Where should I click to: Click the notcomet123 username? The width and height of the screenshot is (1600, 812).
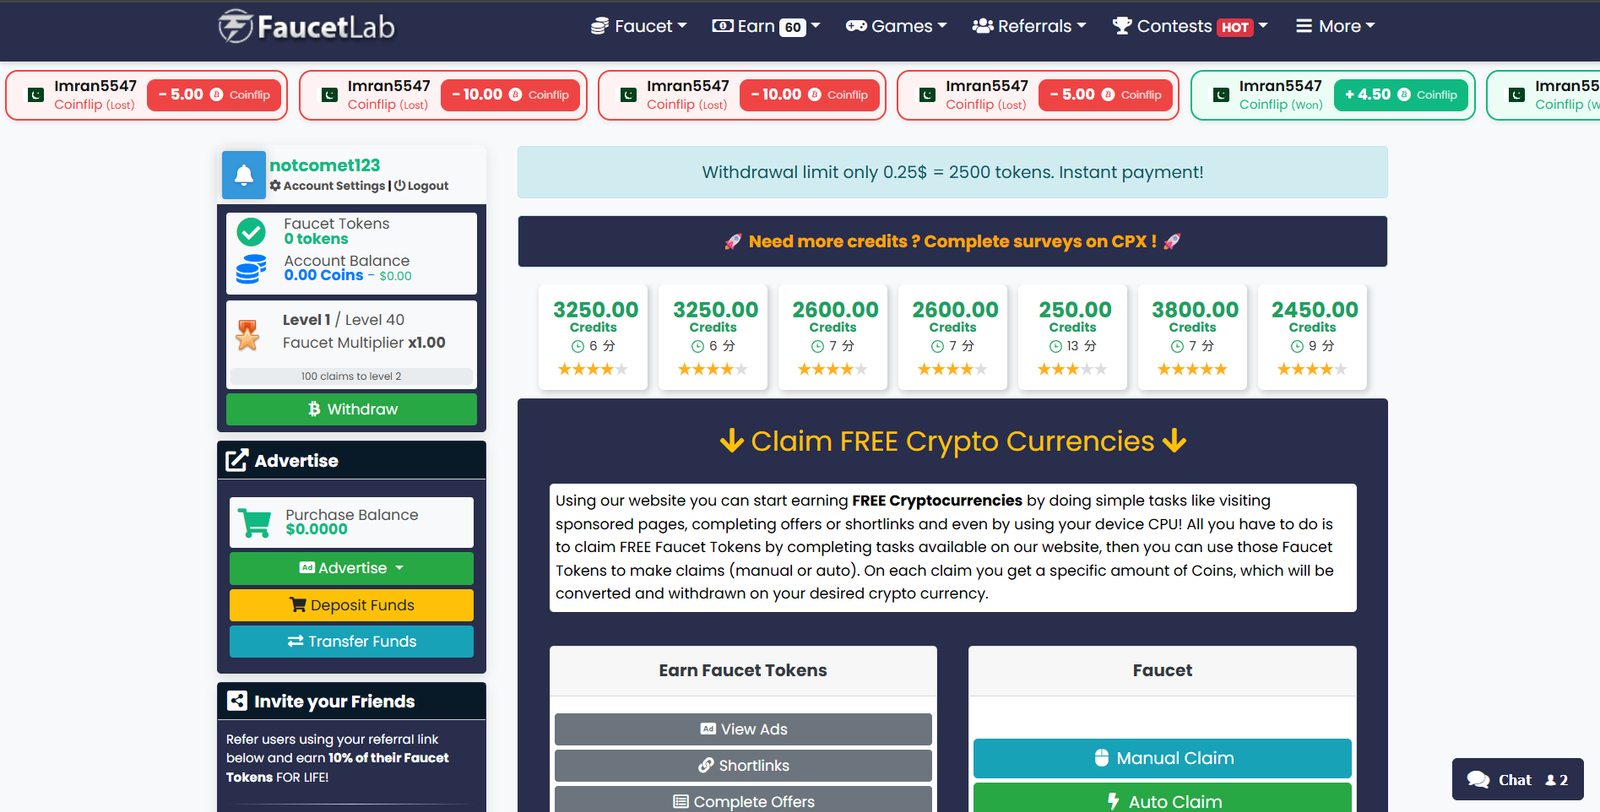(325, 165)
